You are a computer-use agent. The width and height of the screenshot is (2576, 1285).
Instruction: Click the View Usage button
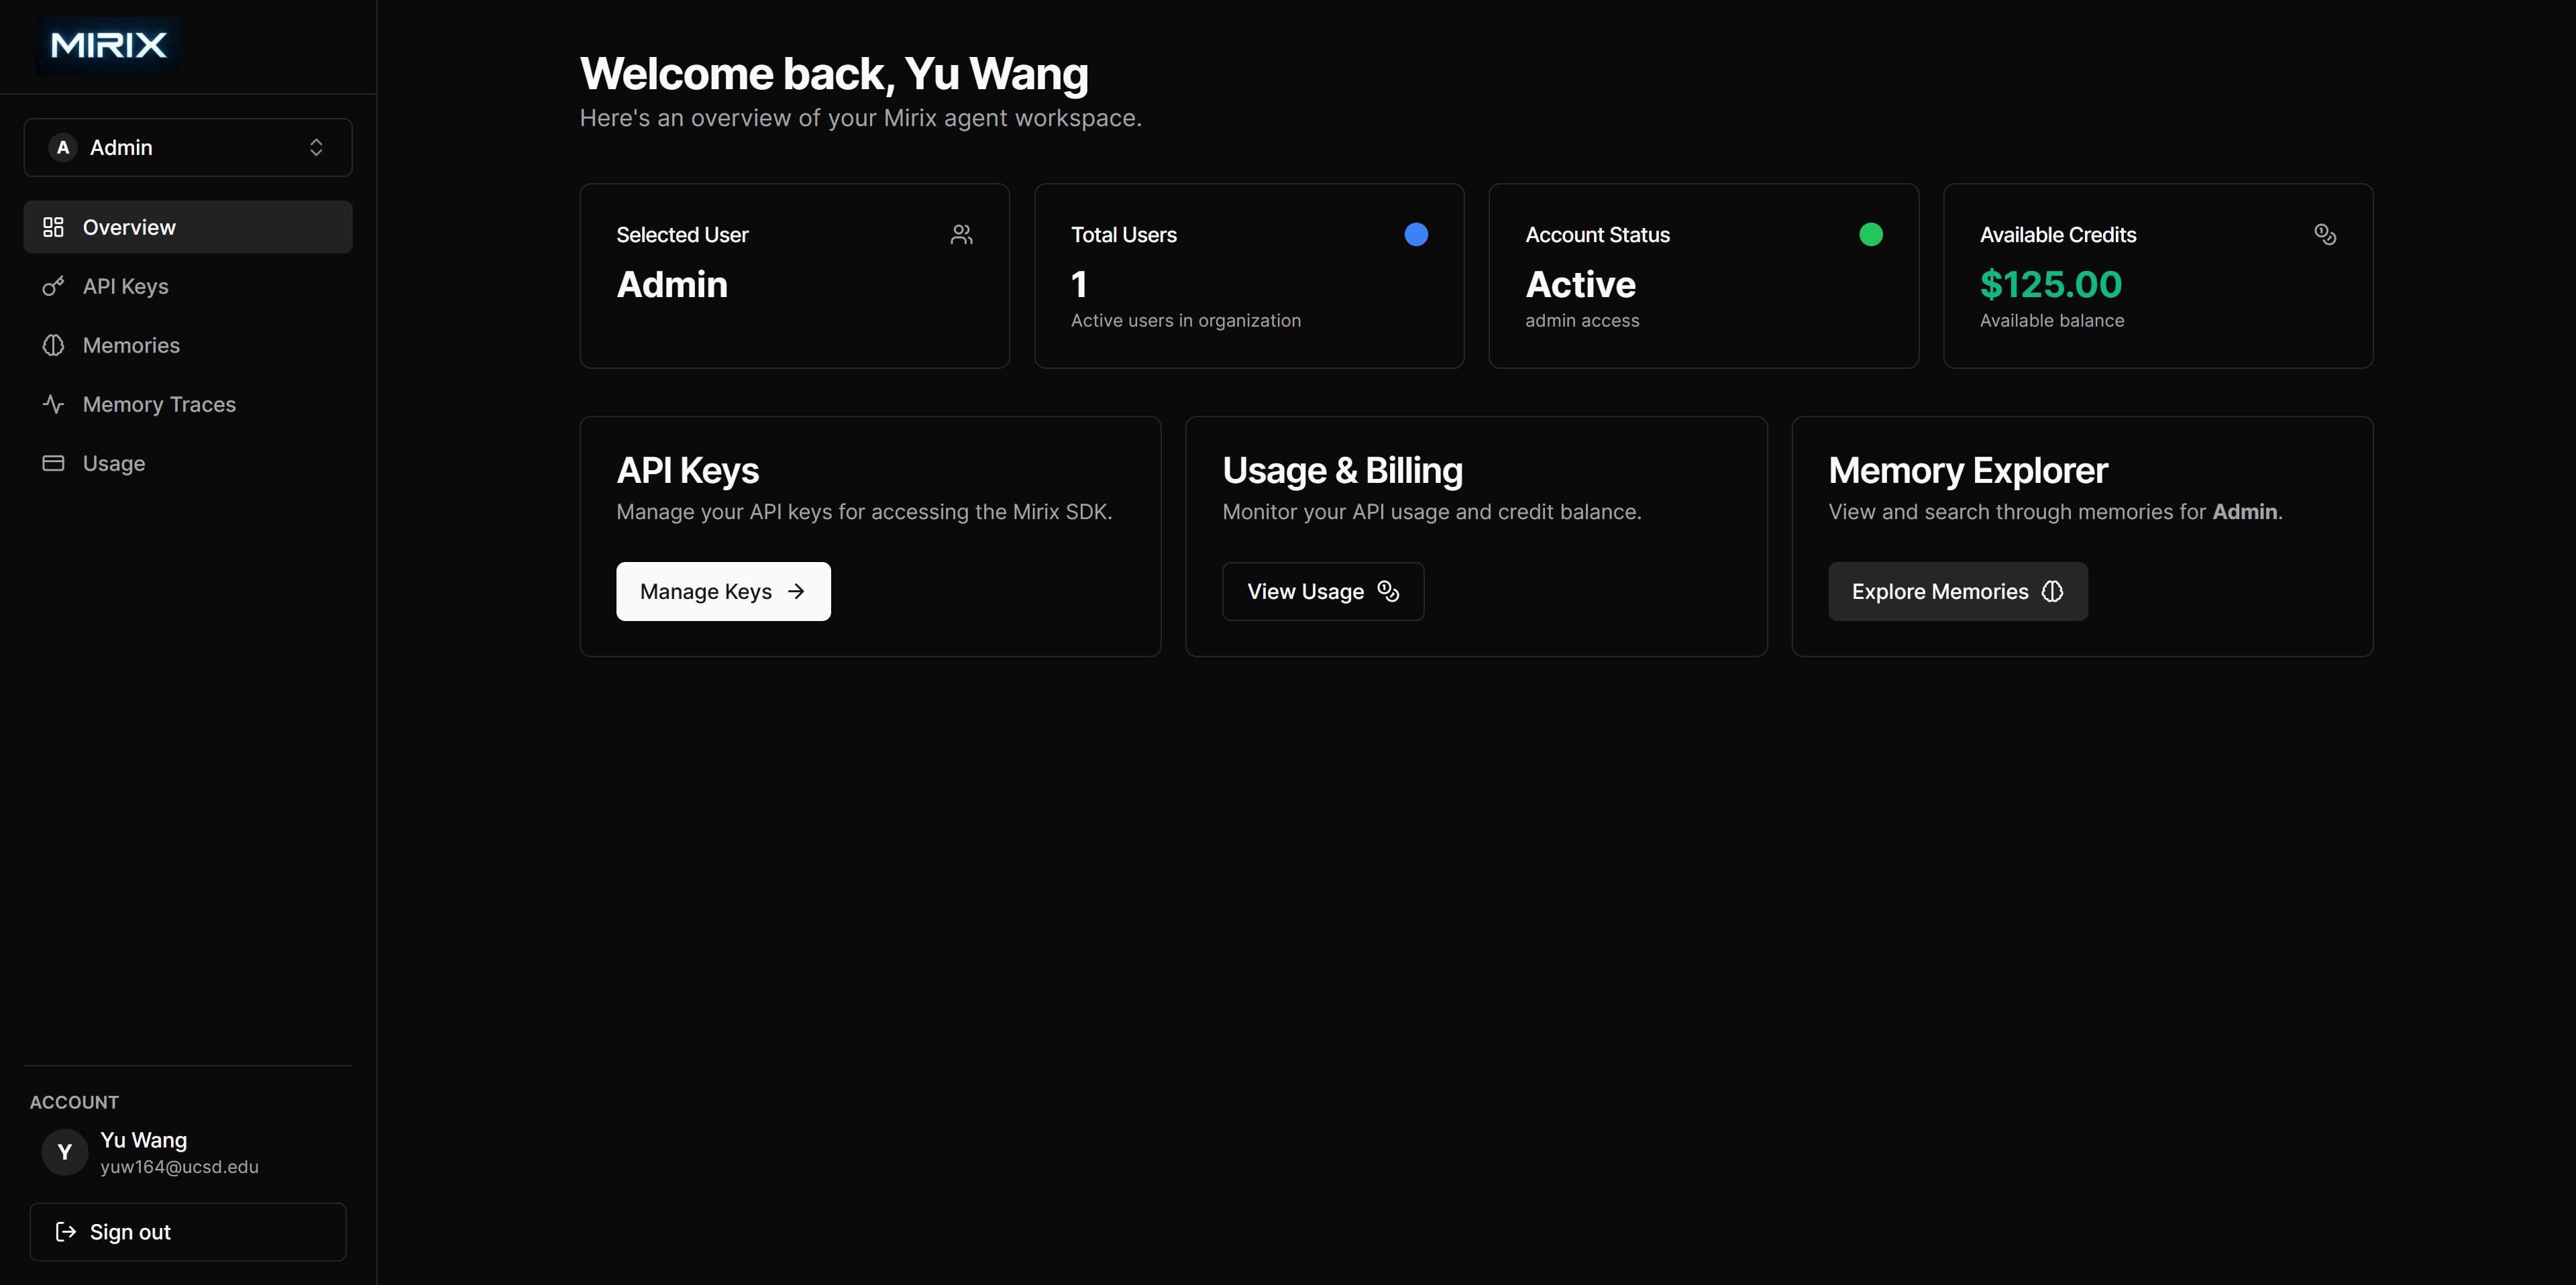(x=1322, y=592)
